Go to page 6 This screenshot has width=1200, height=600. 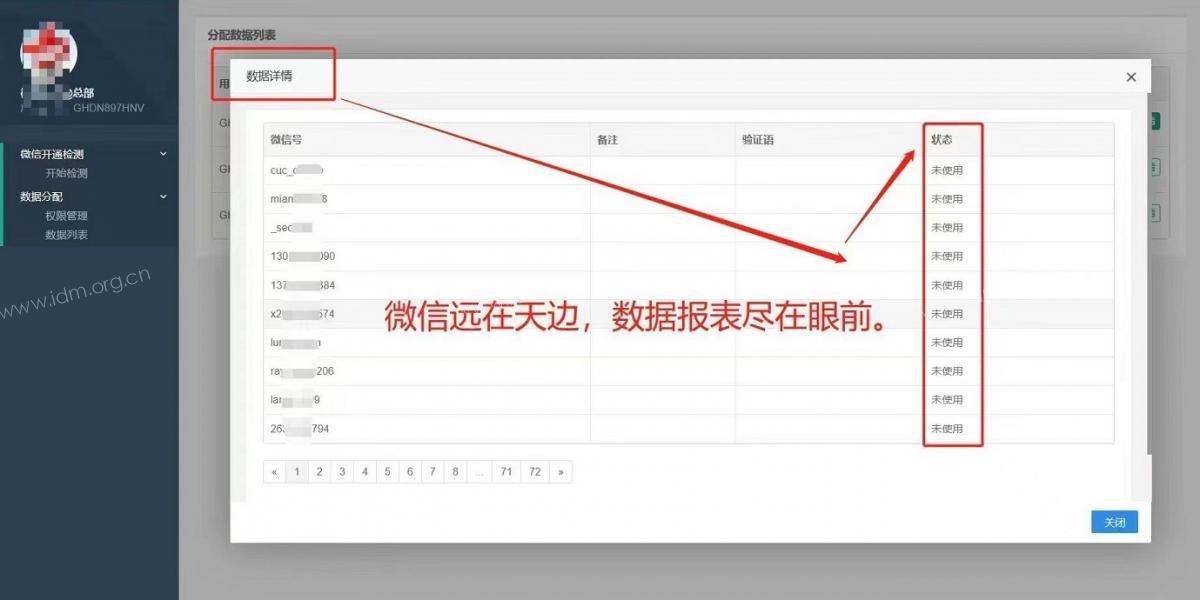click(409, 472)
